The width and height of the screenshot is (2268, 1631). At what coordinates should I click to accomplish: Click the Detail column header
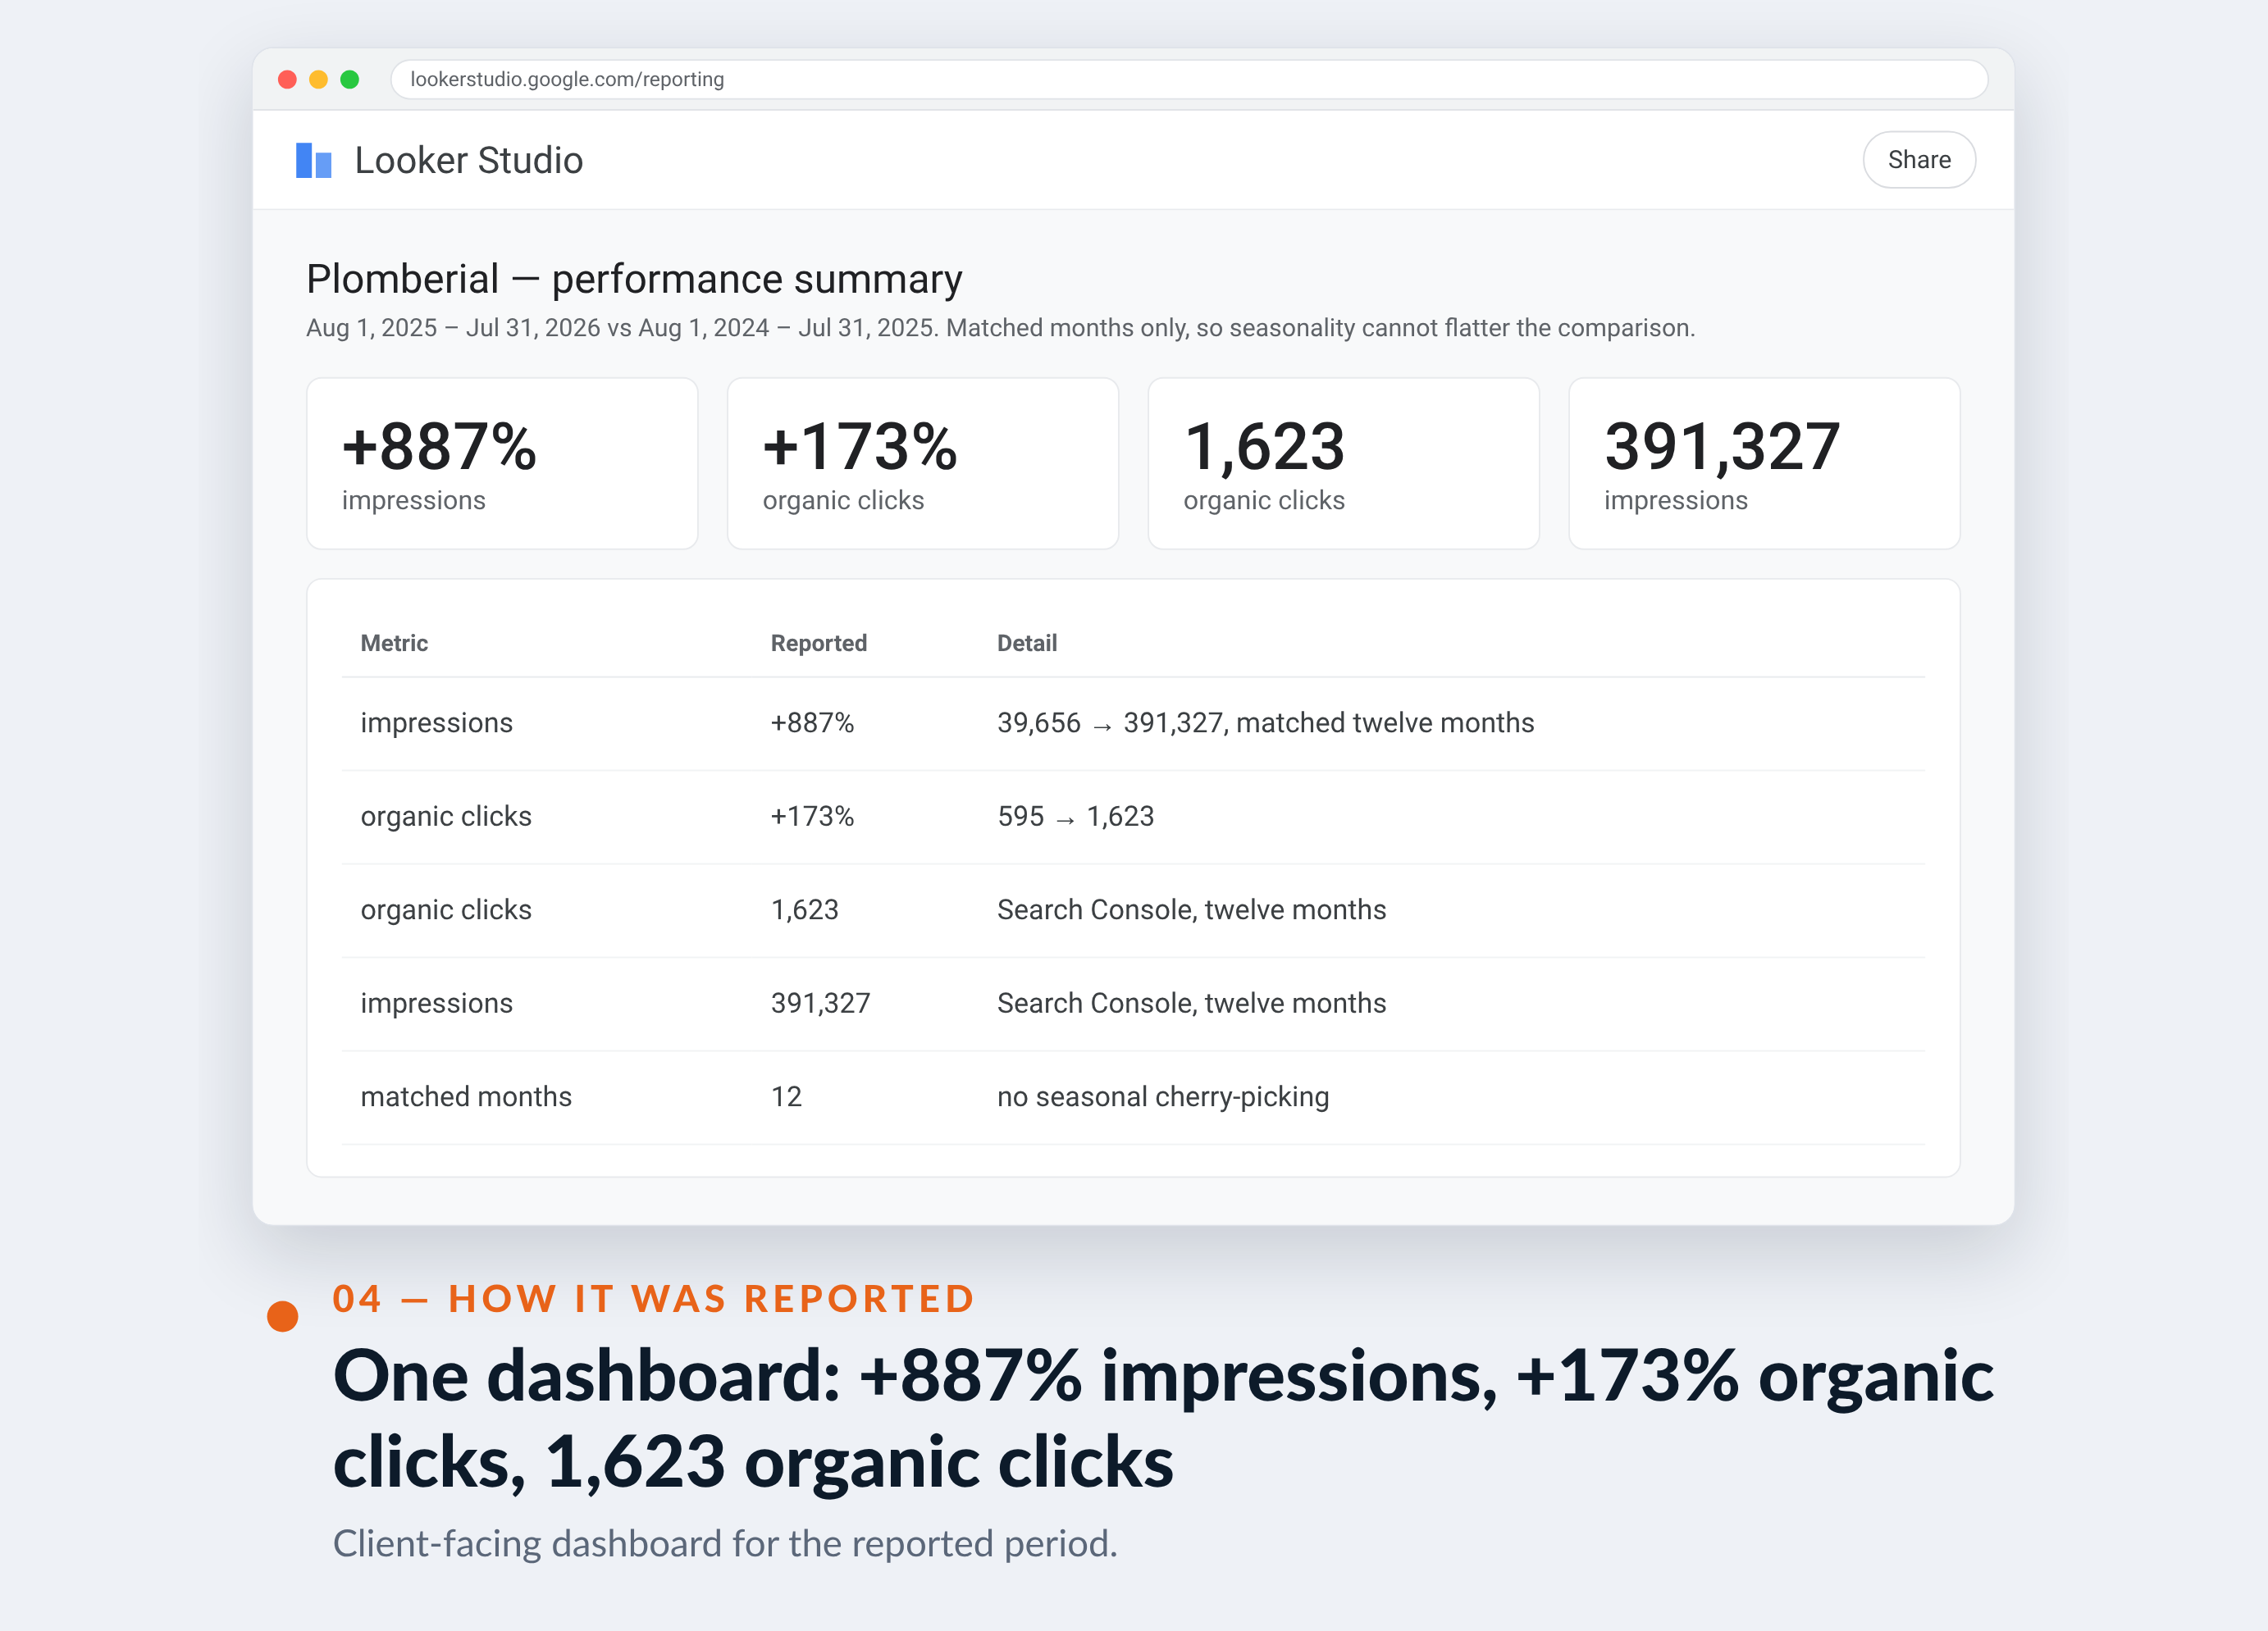(1026, 643)
